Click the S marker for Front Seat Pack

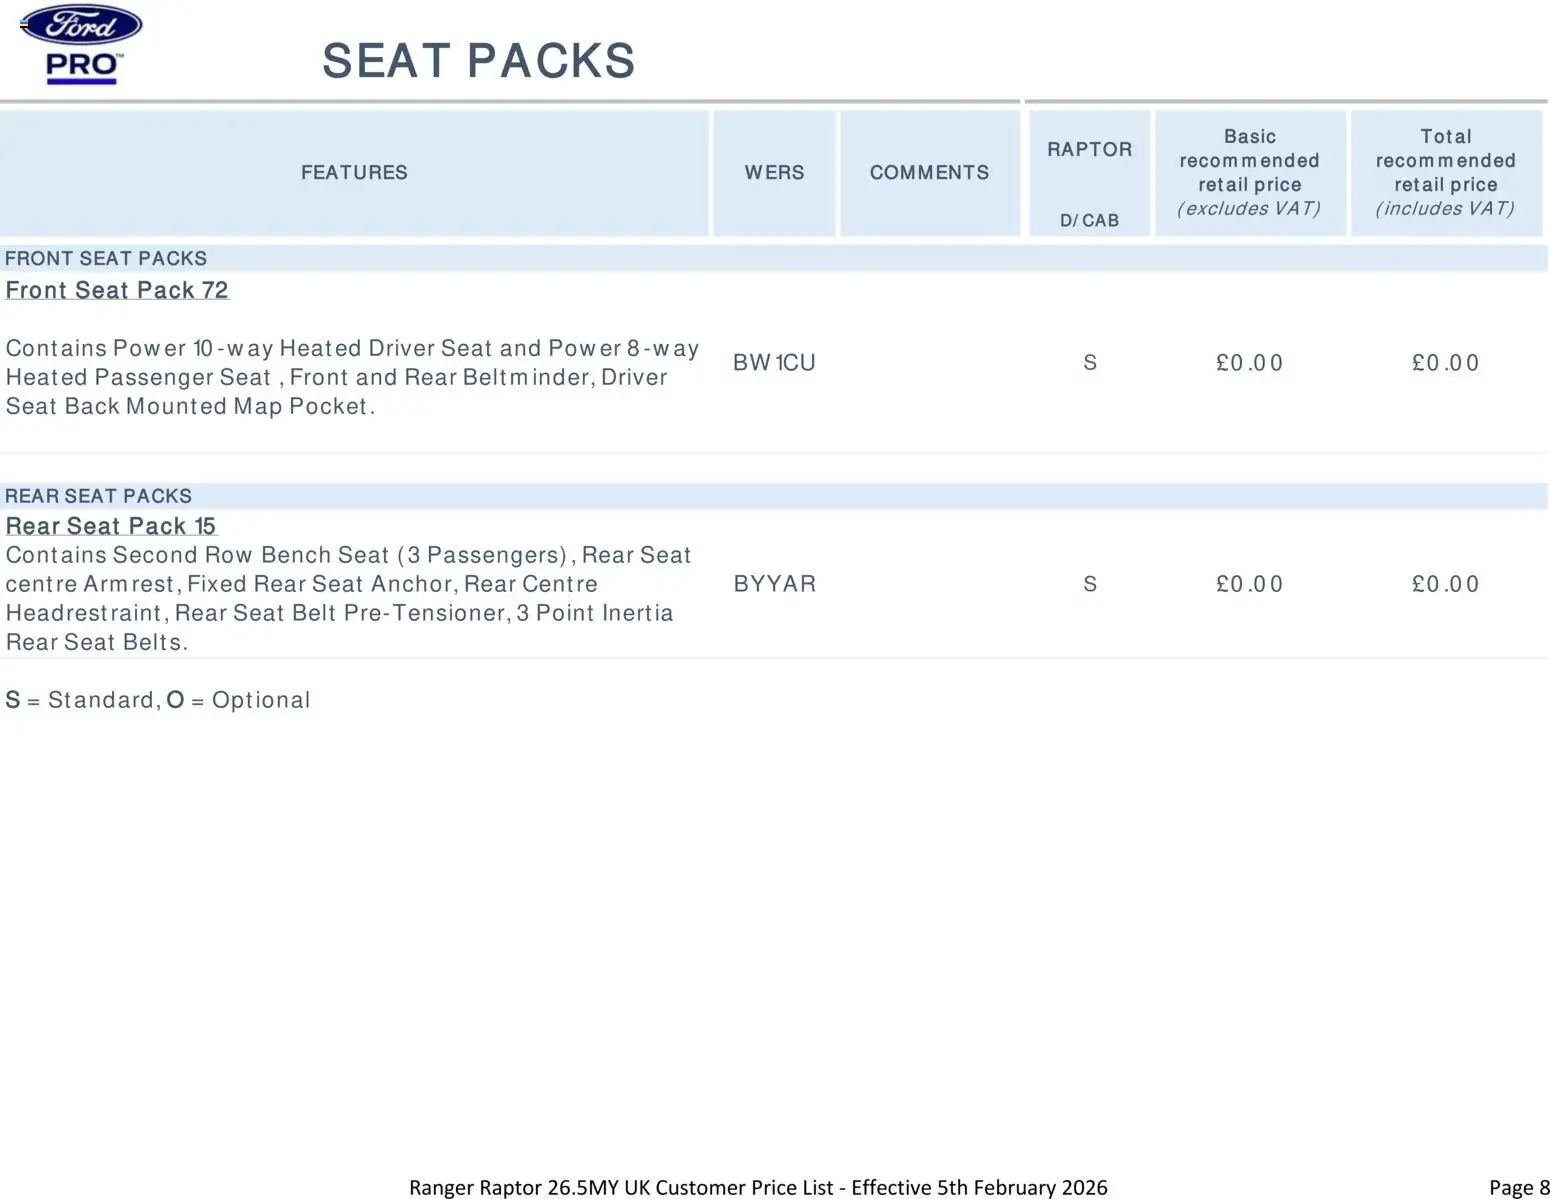pyautogui.click(x=1090, y=363)
